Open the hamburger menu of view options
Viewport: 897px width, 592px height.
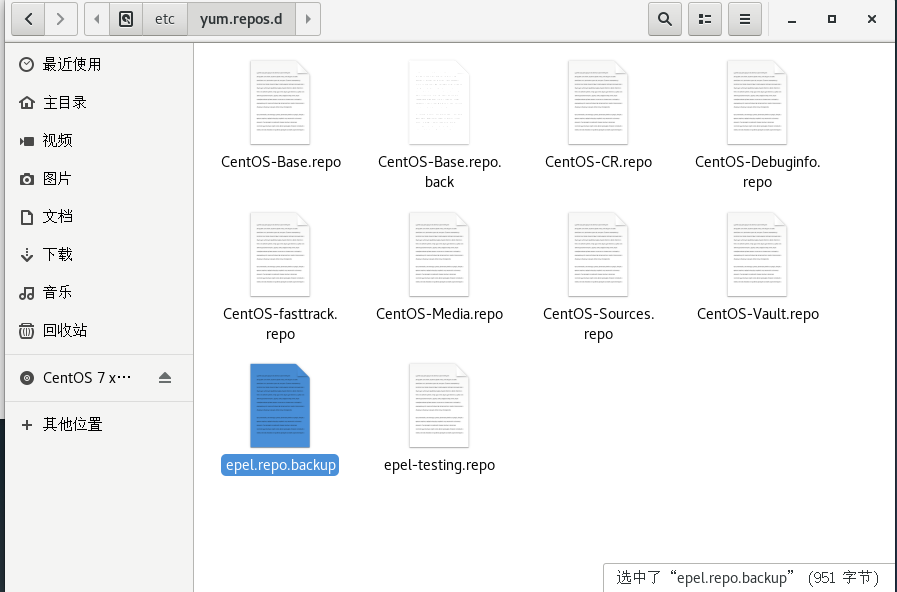click(x=745, y=19)
